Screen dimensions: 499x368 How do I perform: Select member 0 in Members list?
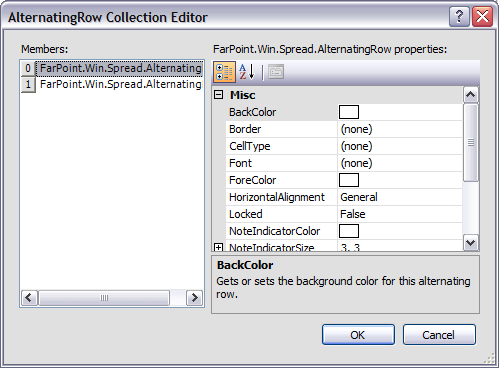pos(120,68)
